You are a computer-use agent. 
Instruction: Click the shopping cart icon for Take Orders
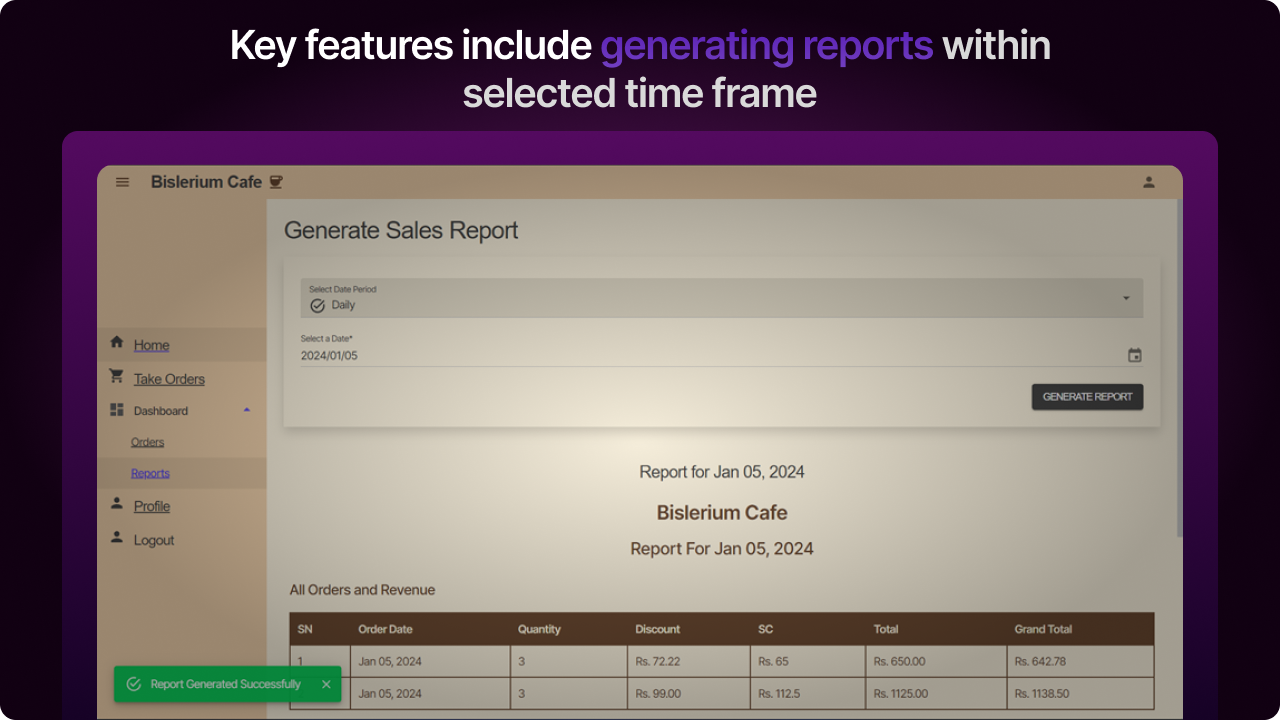pos(116,376)
